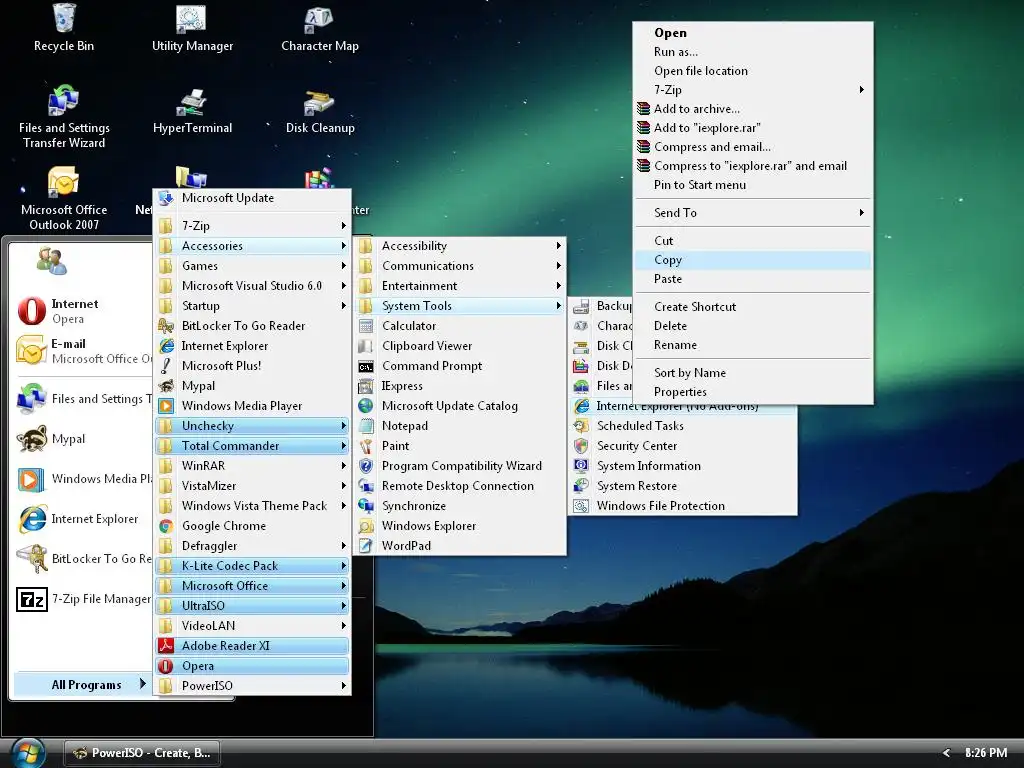1024x768 pixels.
Task: Click the Calculator icon in Accessories menu
Action: pyautogui.click(x=366, y=326)
